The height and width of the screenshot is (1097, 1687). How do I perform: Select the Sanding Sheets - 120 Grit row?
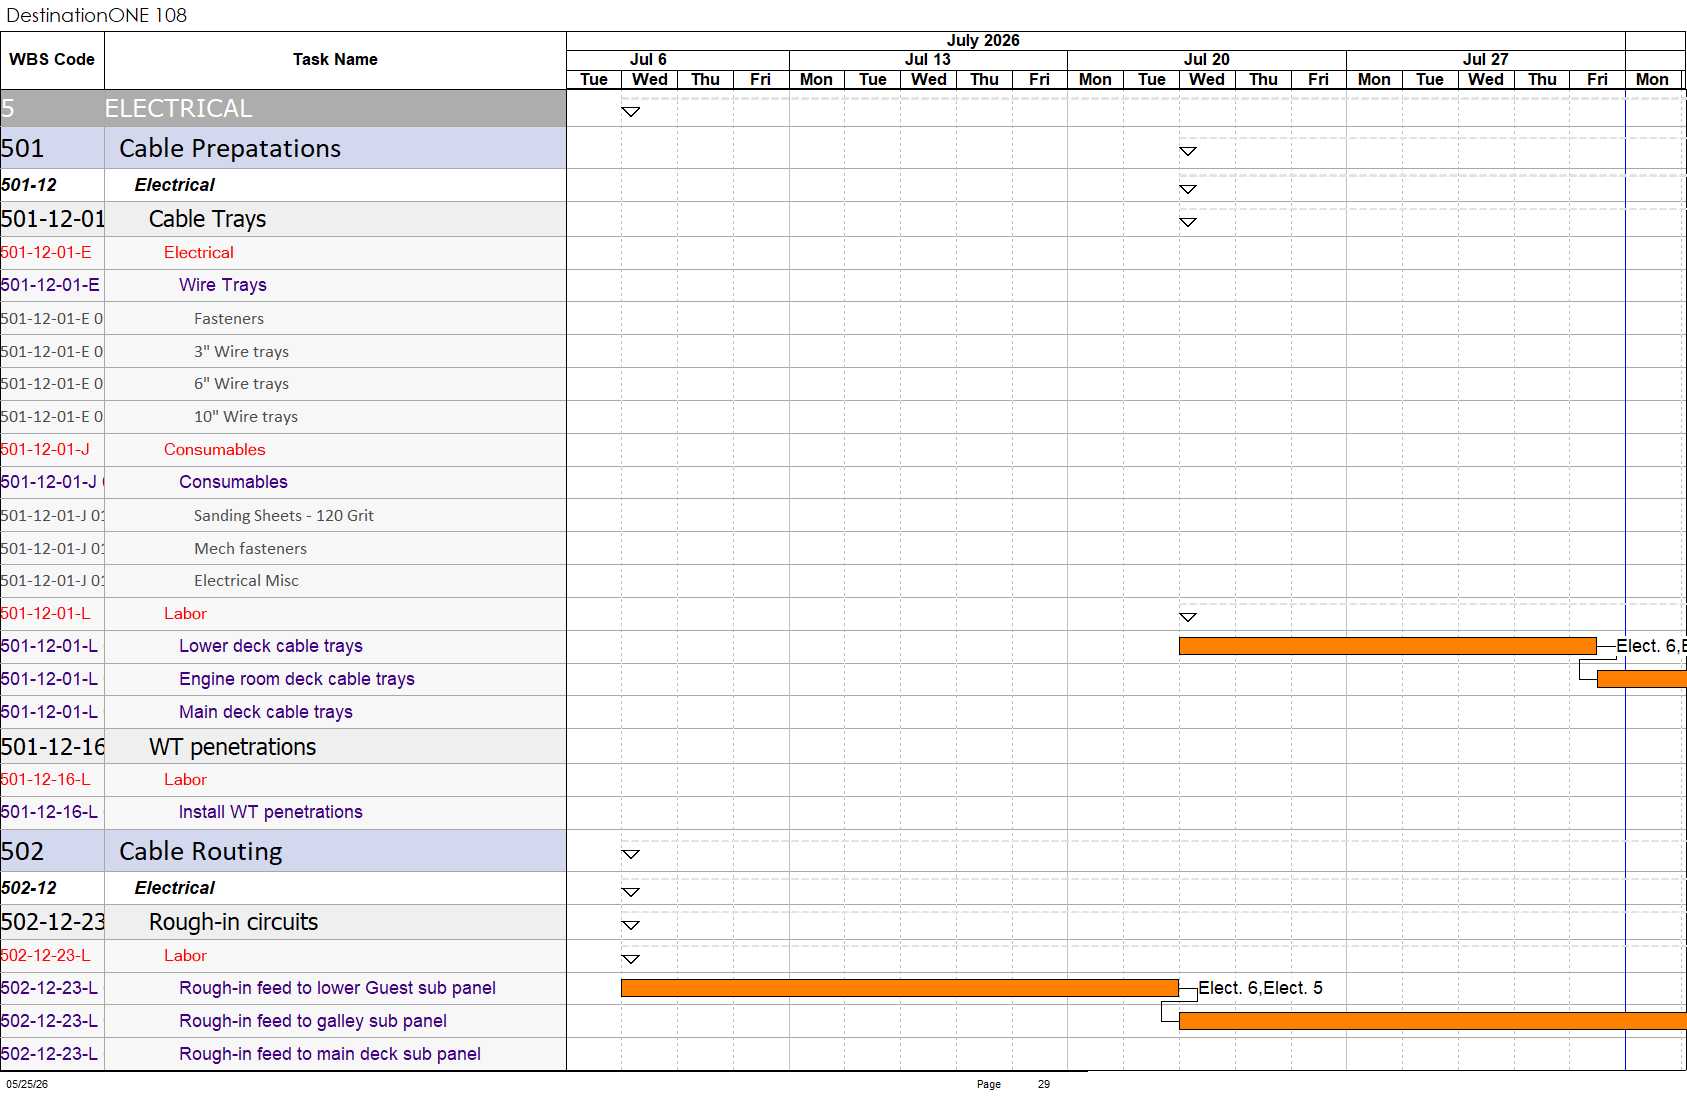click(283, 516)
